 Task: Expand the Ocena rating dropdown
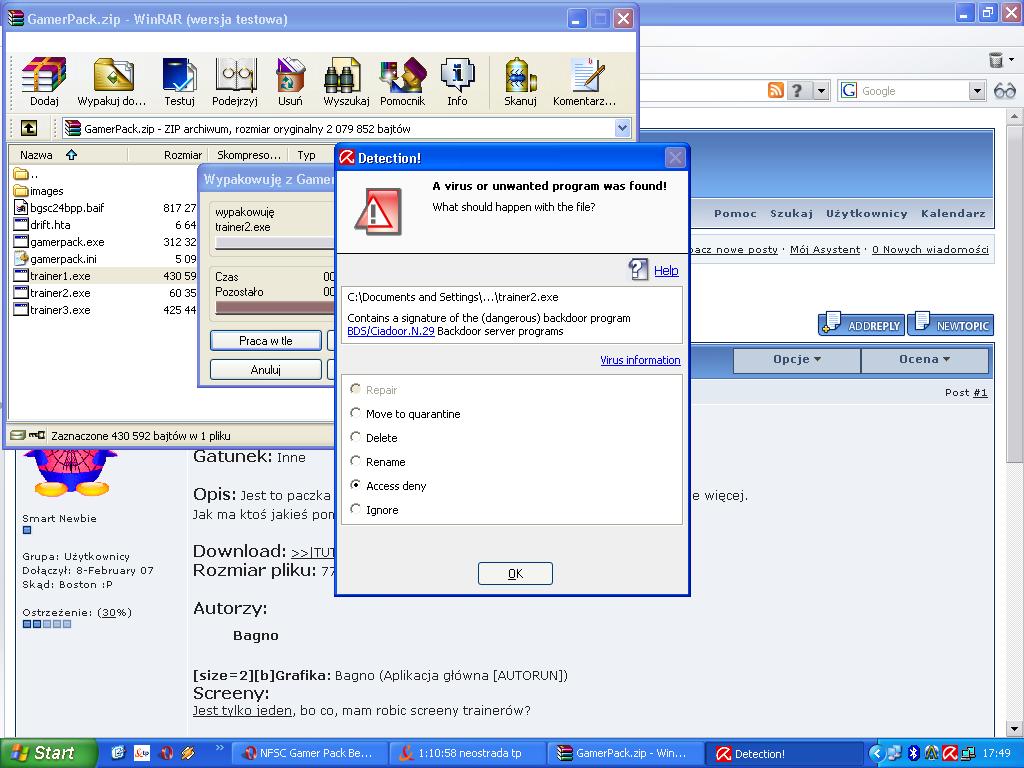point(924,360)
